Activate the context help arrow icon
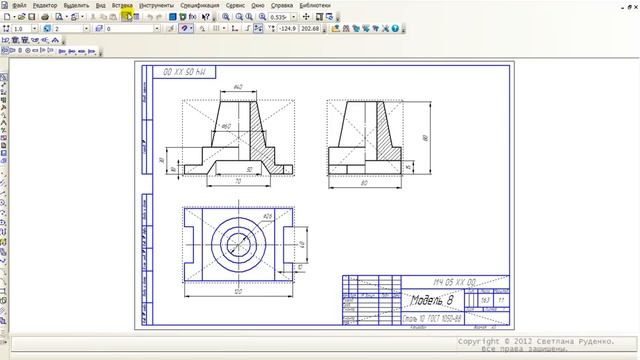The image size is (640, 360). tap(206, 17)
